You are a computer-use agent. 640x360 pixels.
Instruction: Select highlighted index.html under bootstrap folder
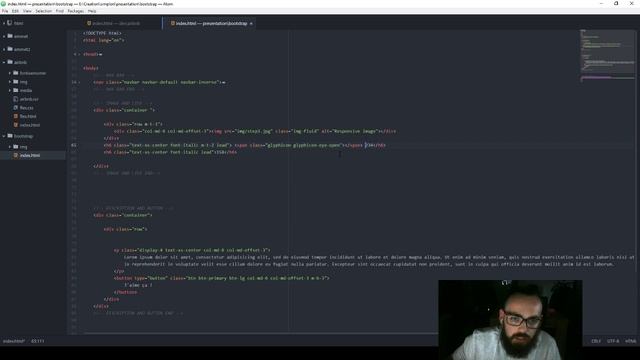30,156
